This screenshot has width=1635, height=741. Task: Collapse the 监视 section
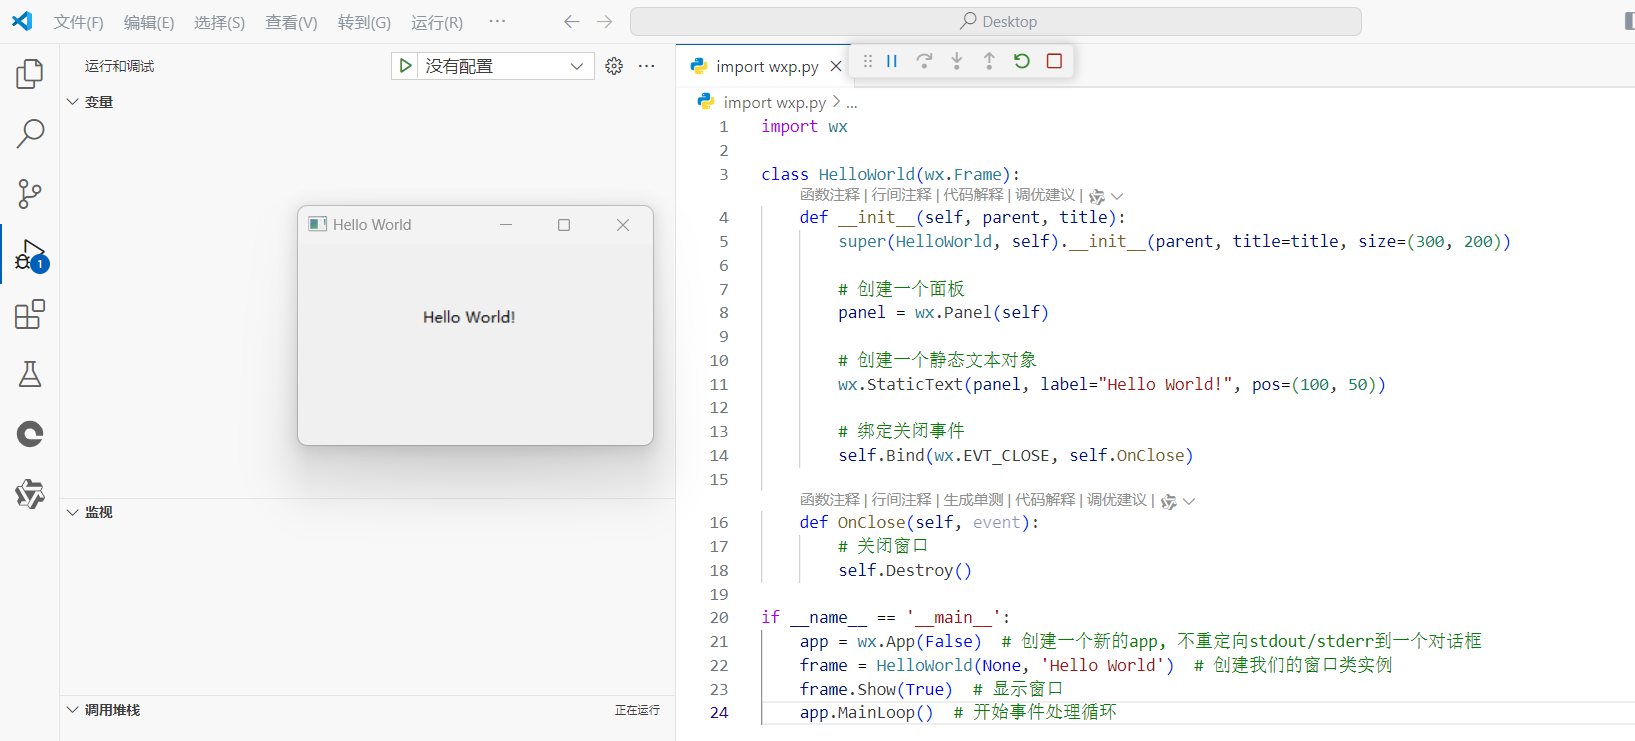click(98, 512)
